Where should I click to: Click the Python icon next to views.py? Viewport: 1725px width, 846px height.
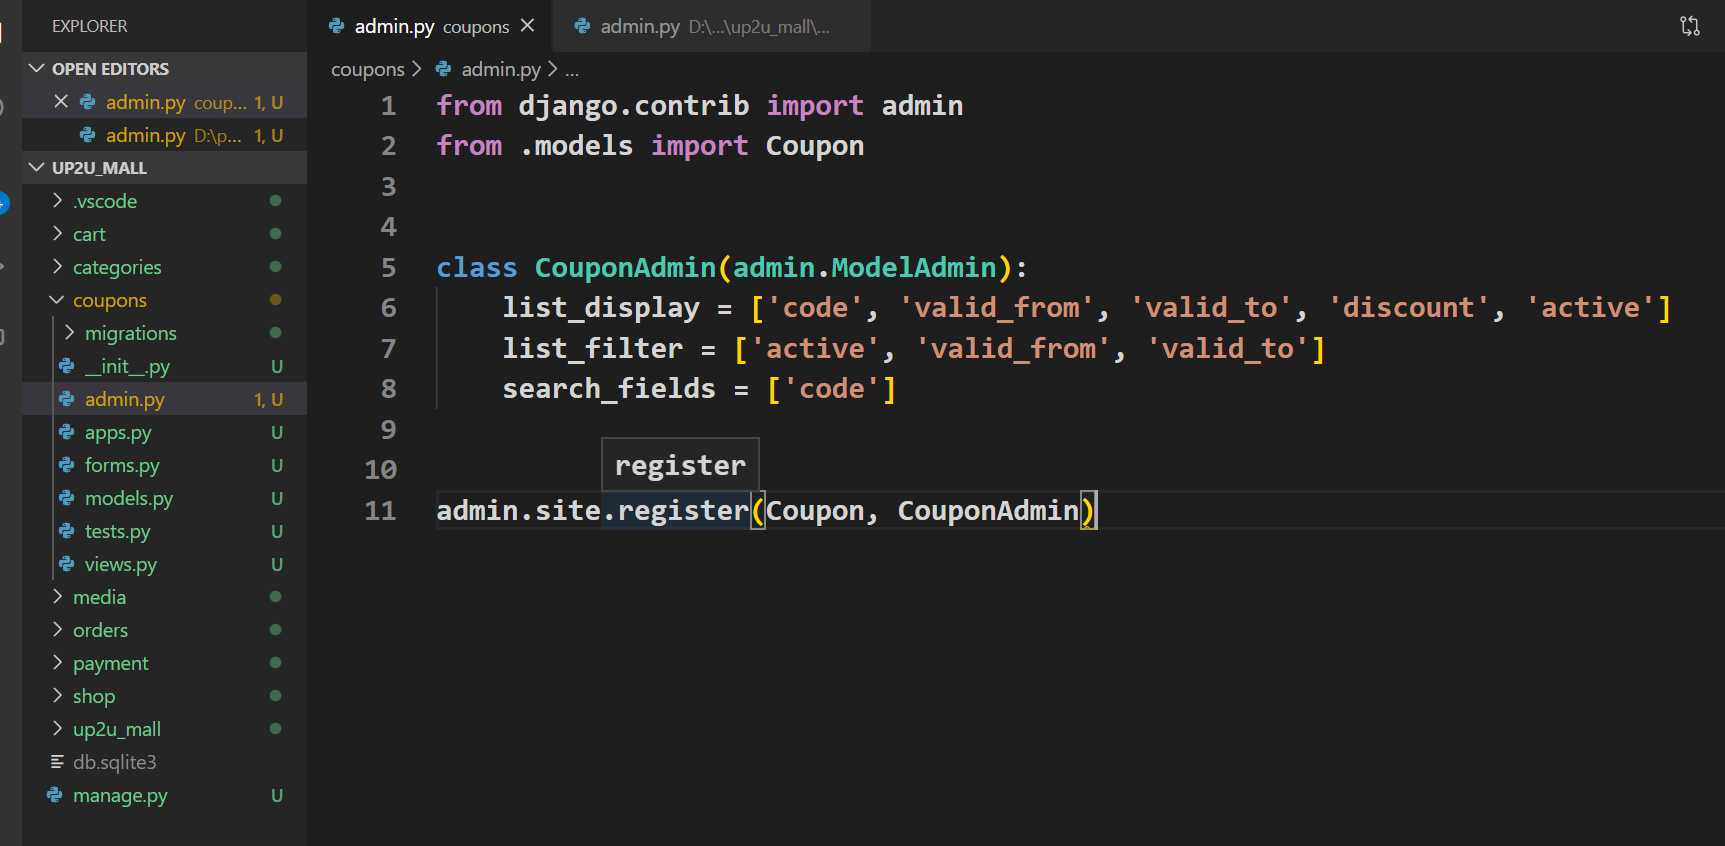pyautogui.click(x=67, y=564)
